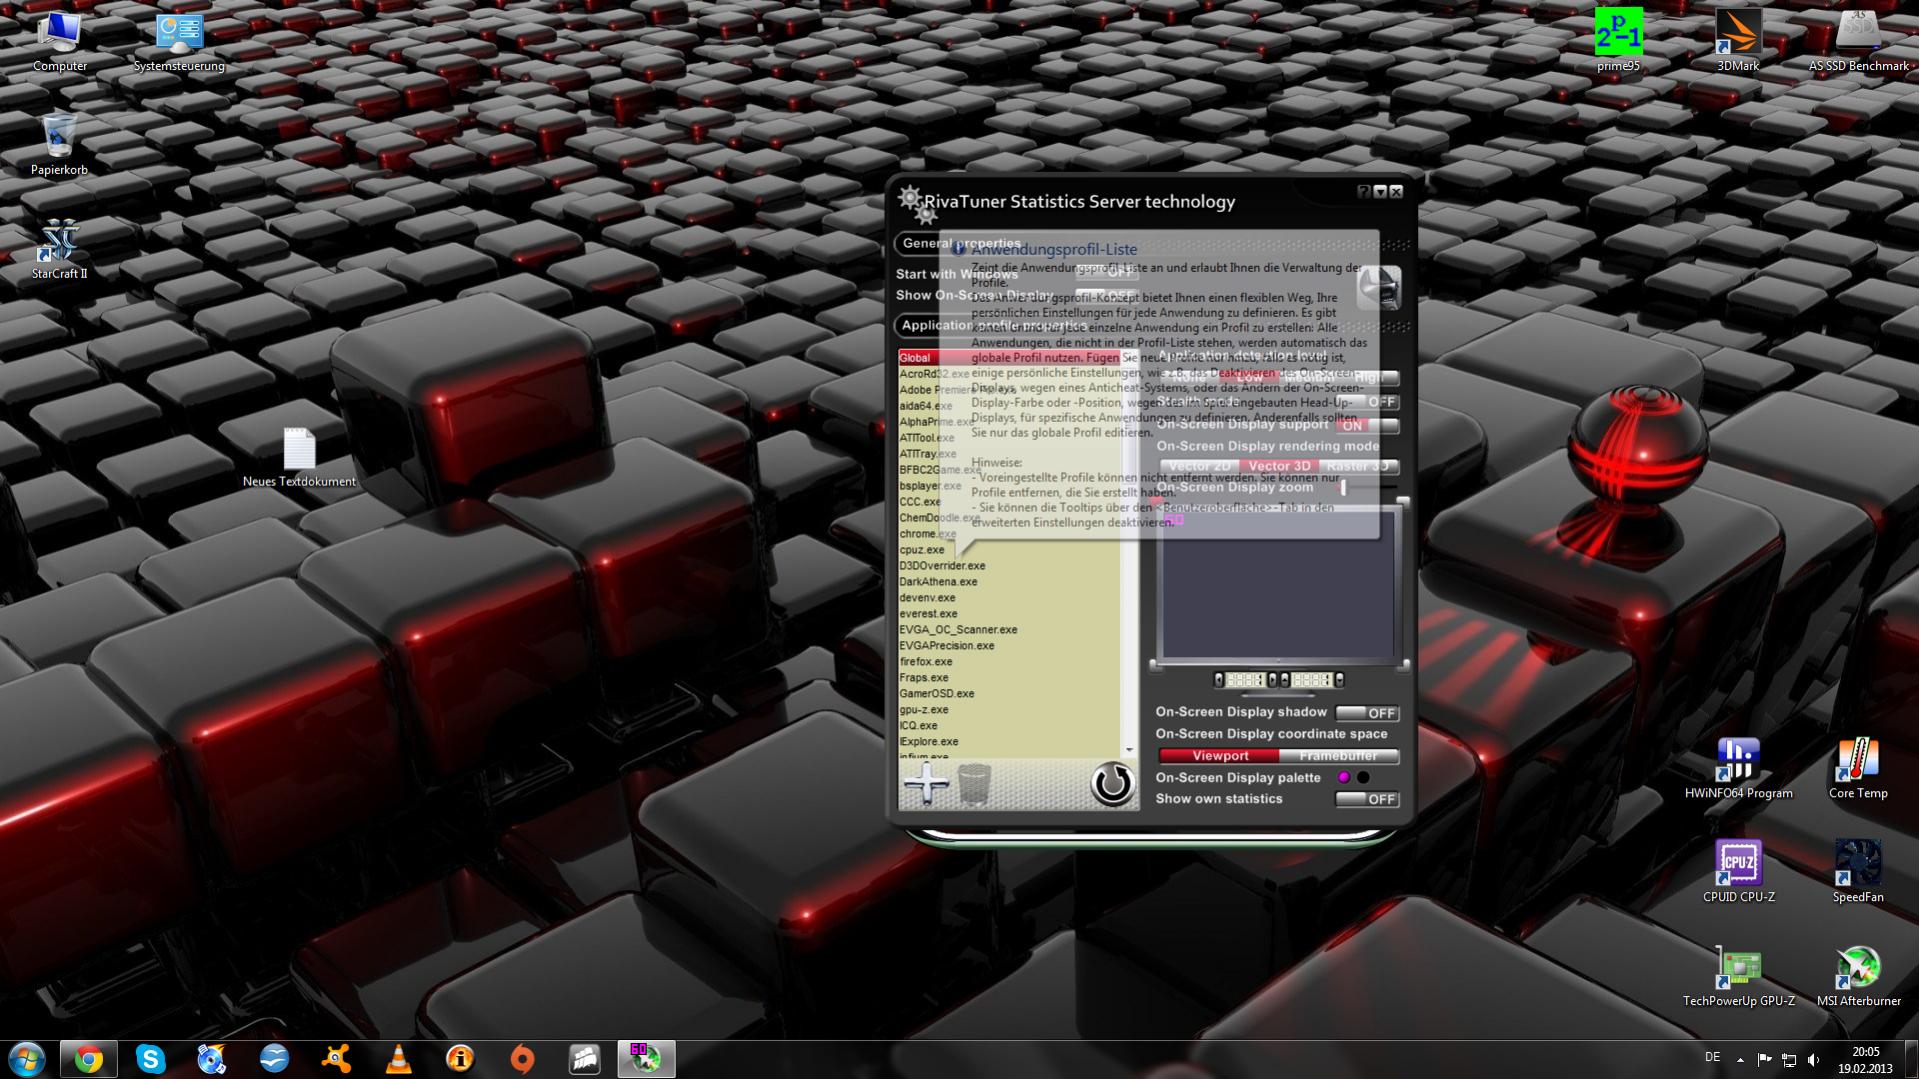
Task: Select EVGA_OC_Scanner.exe in the profile list
Action: pos(1009,630)
